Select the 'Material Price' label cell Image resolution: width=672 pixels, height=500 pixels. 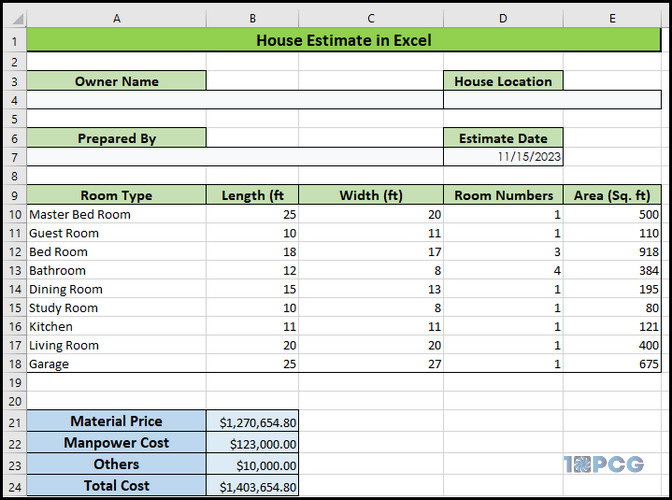tap(117, 421)
